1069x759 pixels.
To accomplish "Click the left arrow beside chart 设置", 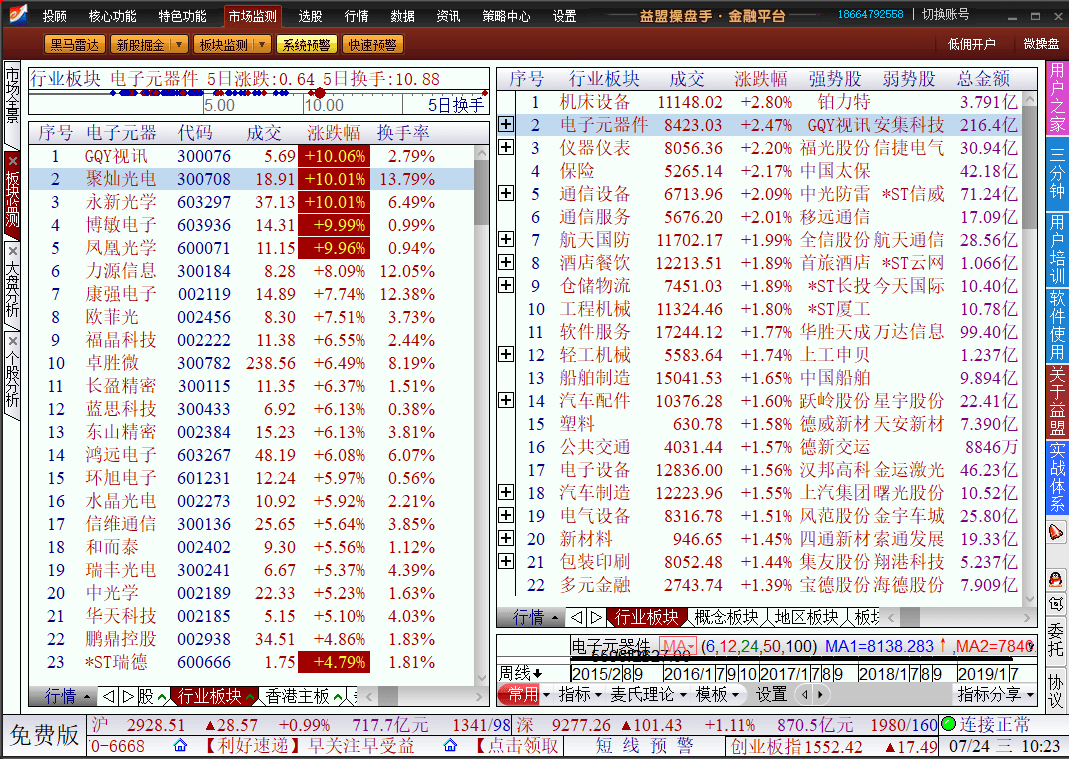I will click(x=804, y=695).
